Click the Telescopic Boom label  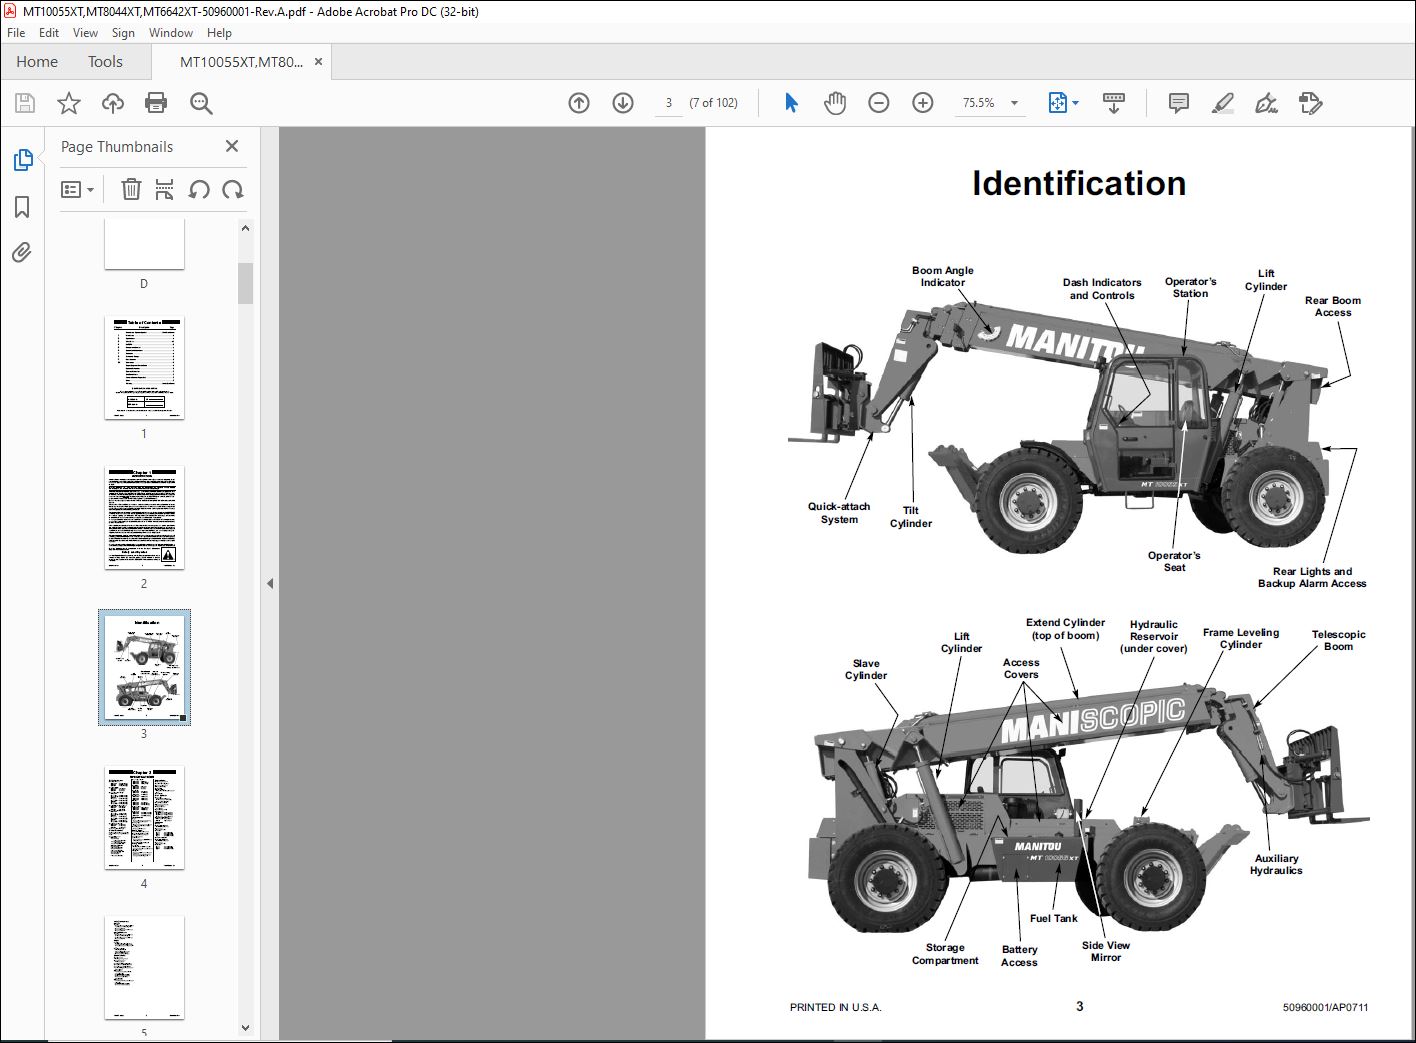click(x=1338, y=640)
